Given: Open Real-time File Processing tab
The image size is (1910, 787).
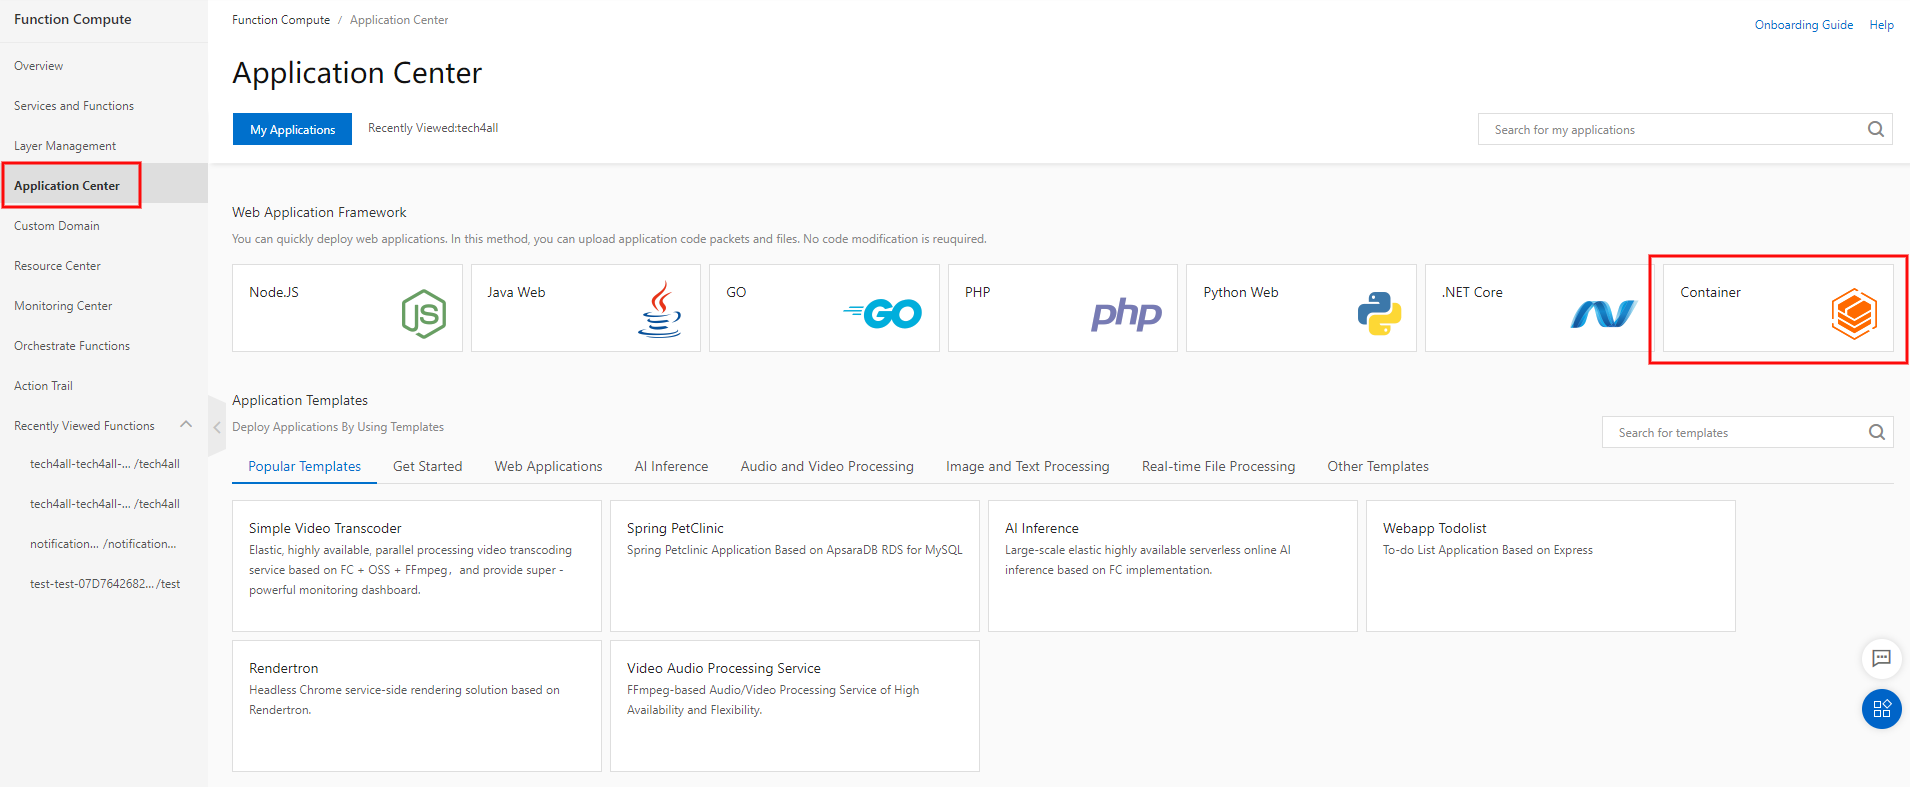Looking at the screenshot, I should [x=1218, y=466].
